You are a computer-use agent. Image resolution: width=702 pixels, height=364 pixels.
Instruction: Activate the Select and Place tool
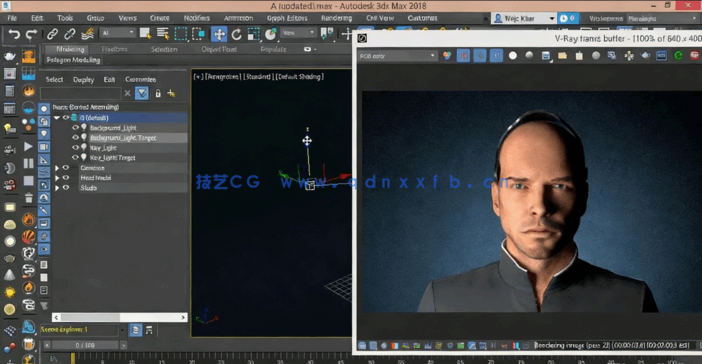tap(270, 34)
